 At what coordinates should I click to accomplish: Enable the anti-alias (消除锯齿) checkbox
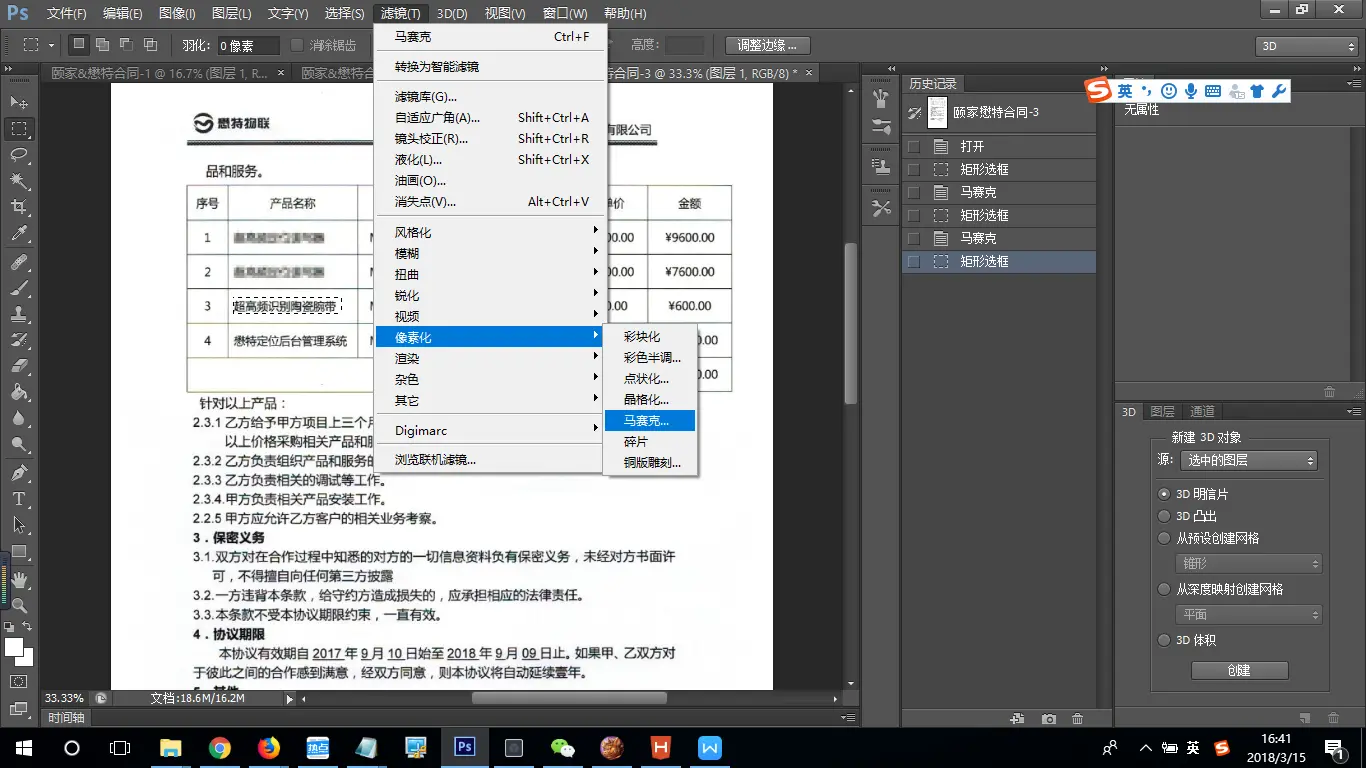297,45
